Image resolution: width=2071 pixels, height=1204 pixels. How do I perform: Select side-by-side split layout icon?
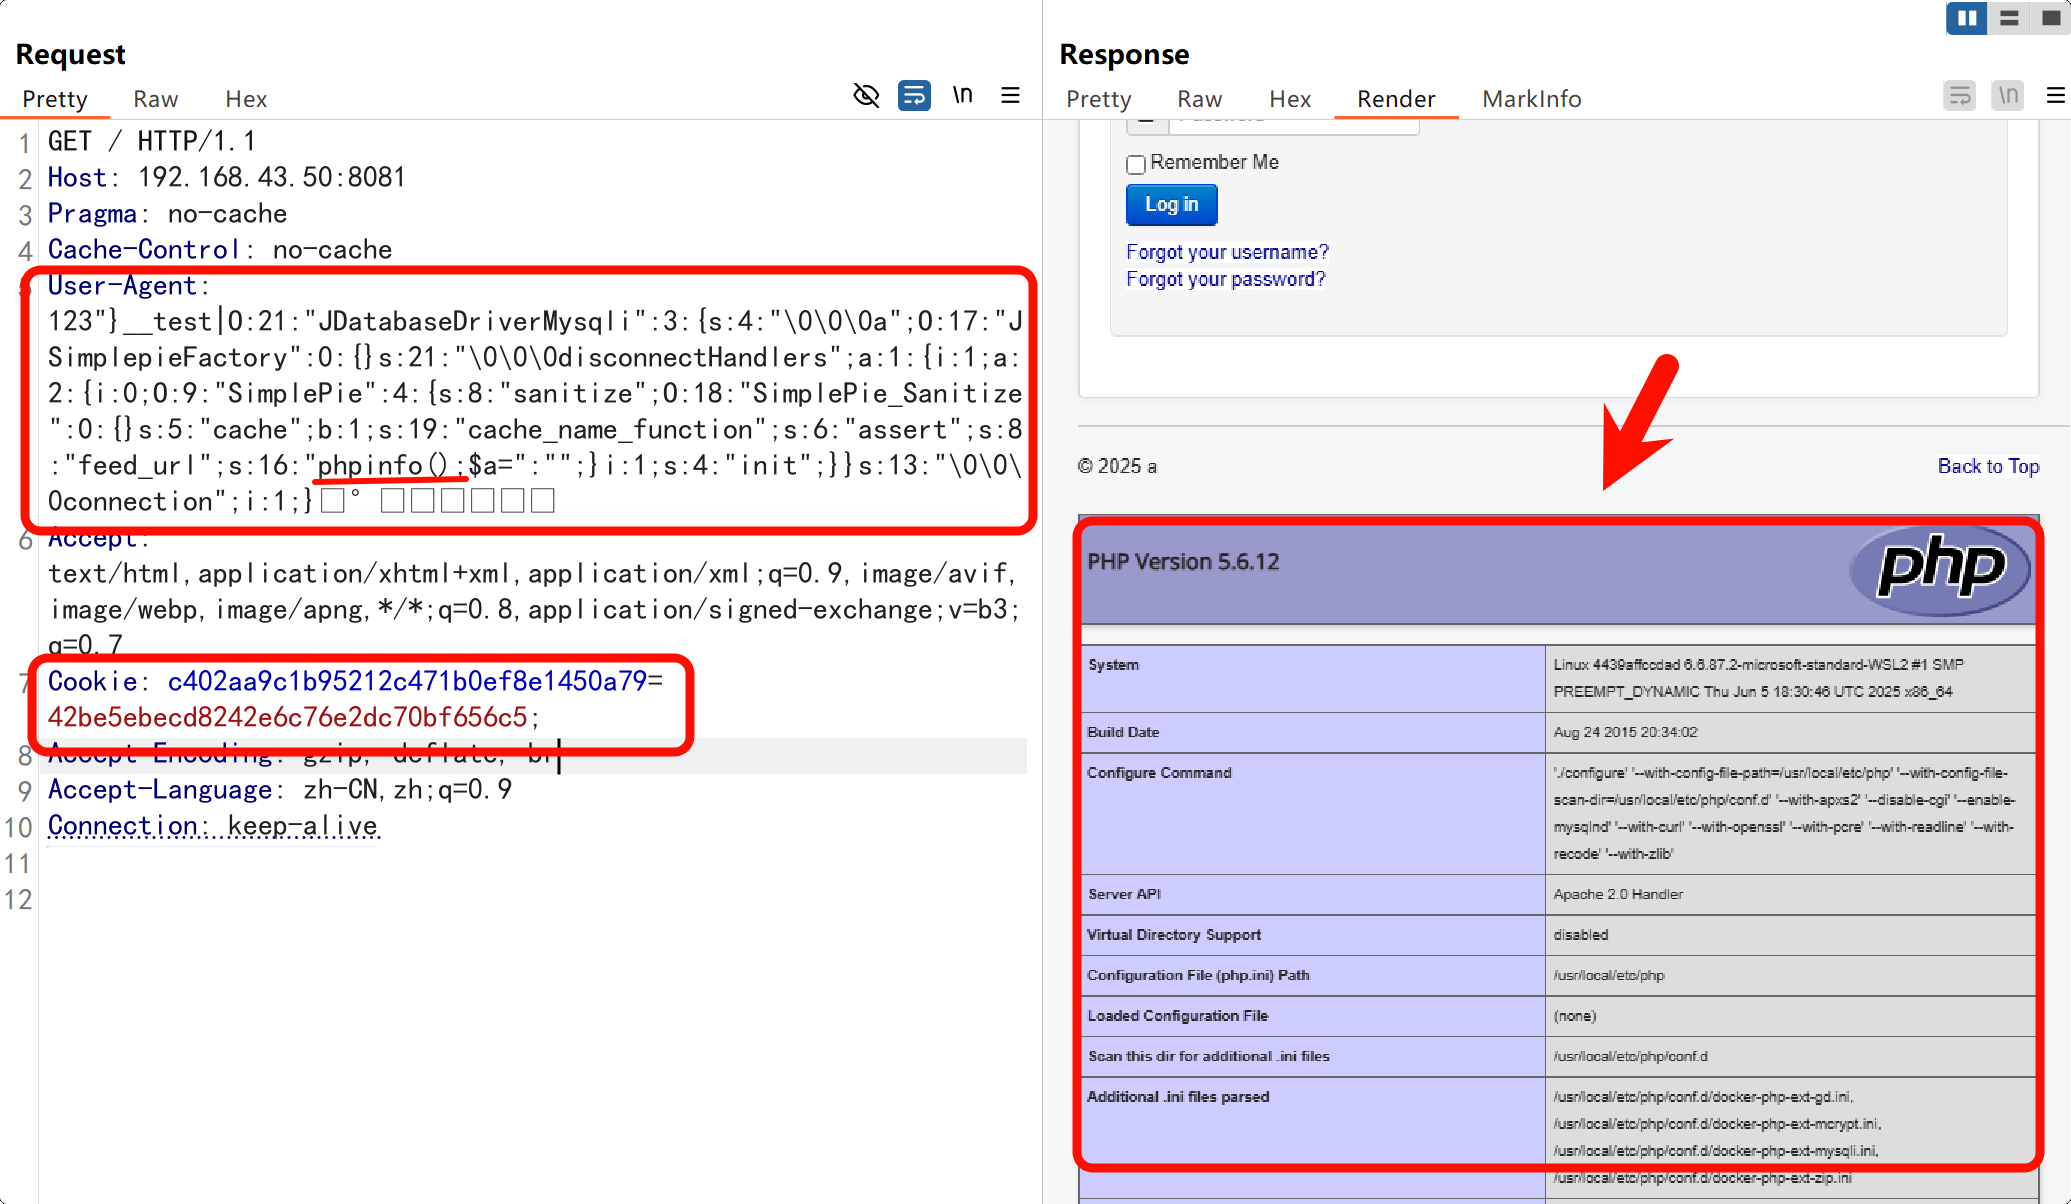pos(1966,18)
